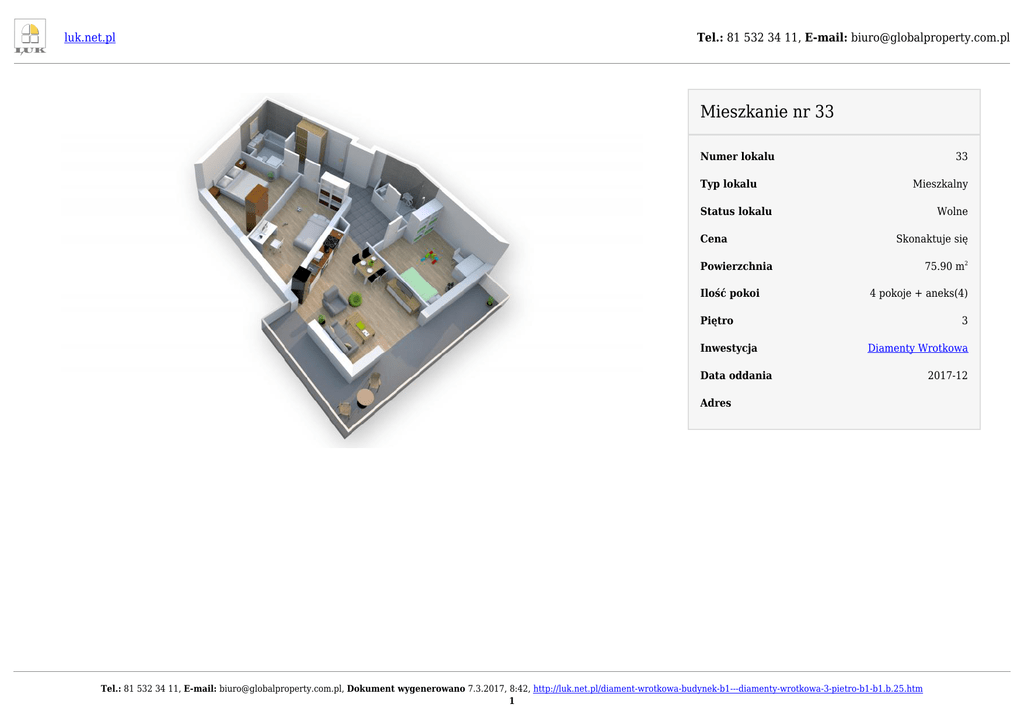1024x725 pixels.
Task: Click the Numer lokalu label
Action: pos(737,157)
